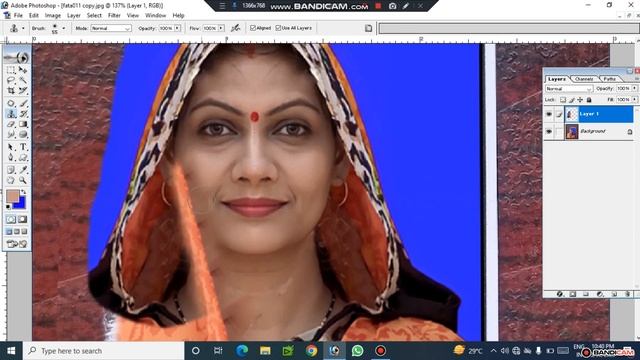Swap foreground and background colors
640x360 pixels.
pyautogui.click(x=24, y=192)
